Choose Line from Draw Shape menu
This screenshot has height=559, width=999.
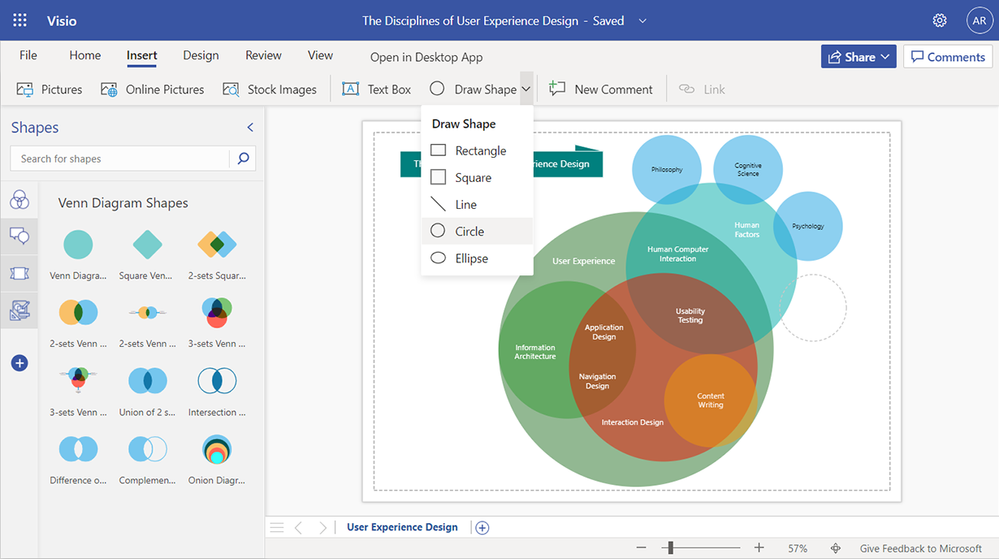[477, 204]
